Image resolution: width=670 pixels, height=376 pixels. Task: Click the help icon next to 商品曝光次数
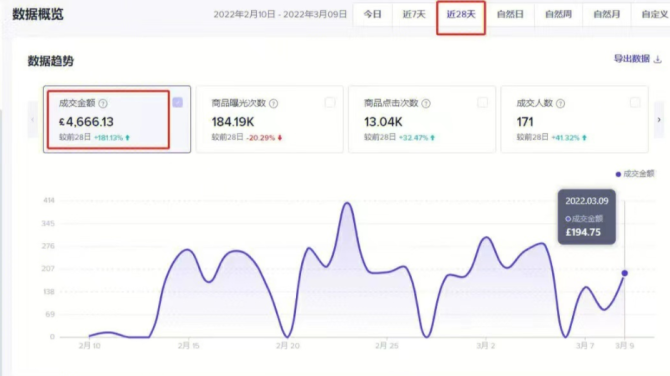[273, 103]
